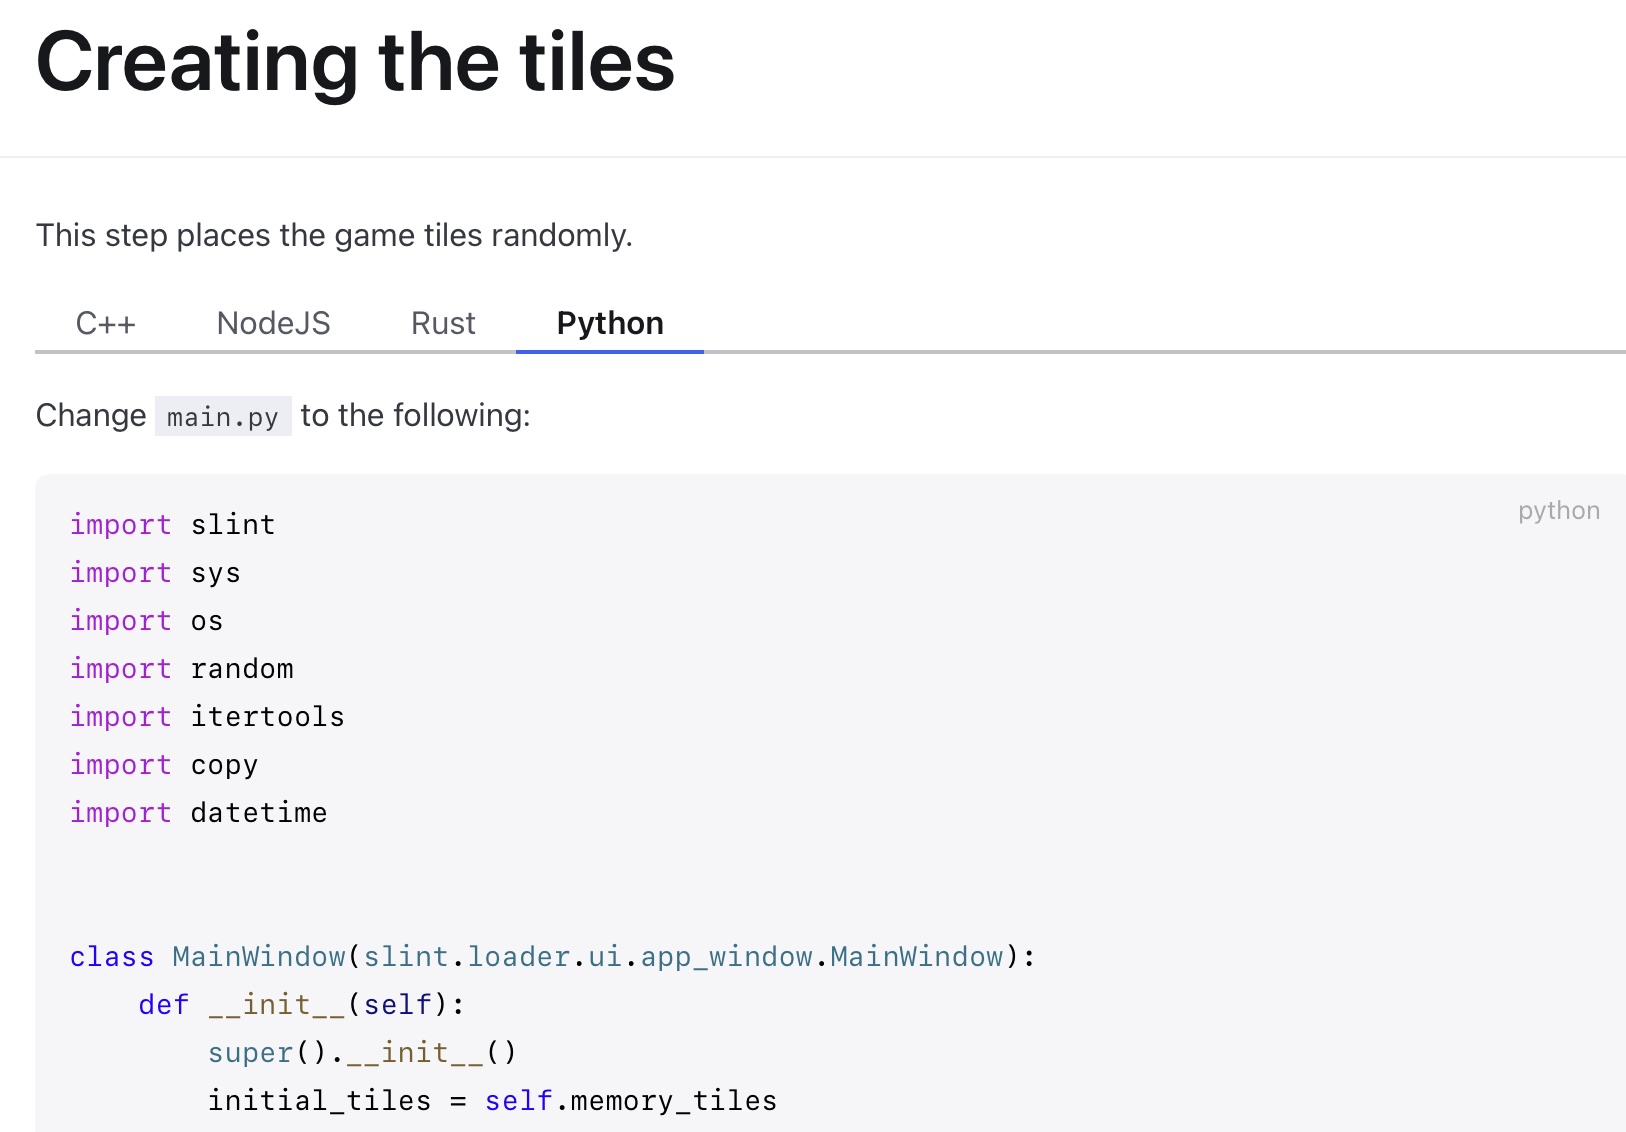Click the "import os" code line
This screenshot has height=1132, width=1626.
point(146,621)
